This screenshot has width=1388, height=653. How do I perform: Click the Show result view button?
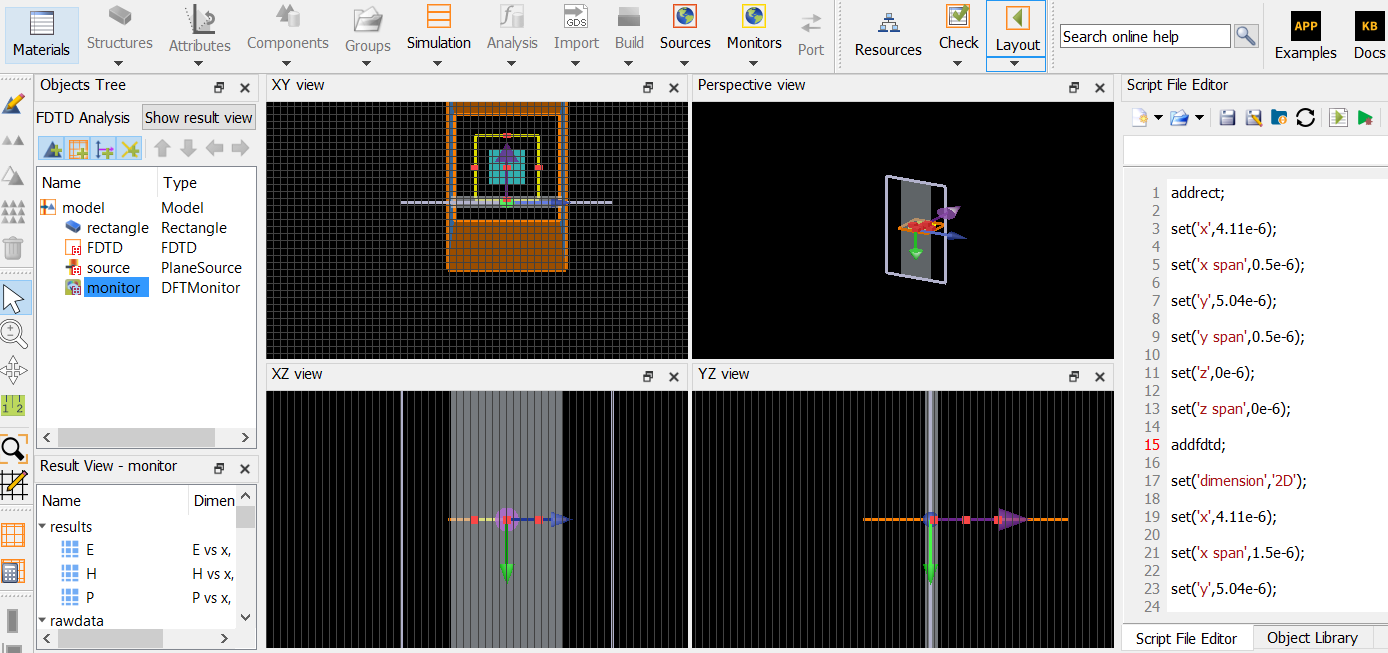click(x=198, y=117)
